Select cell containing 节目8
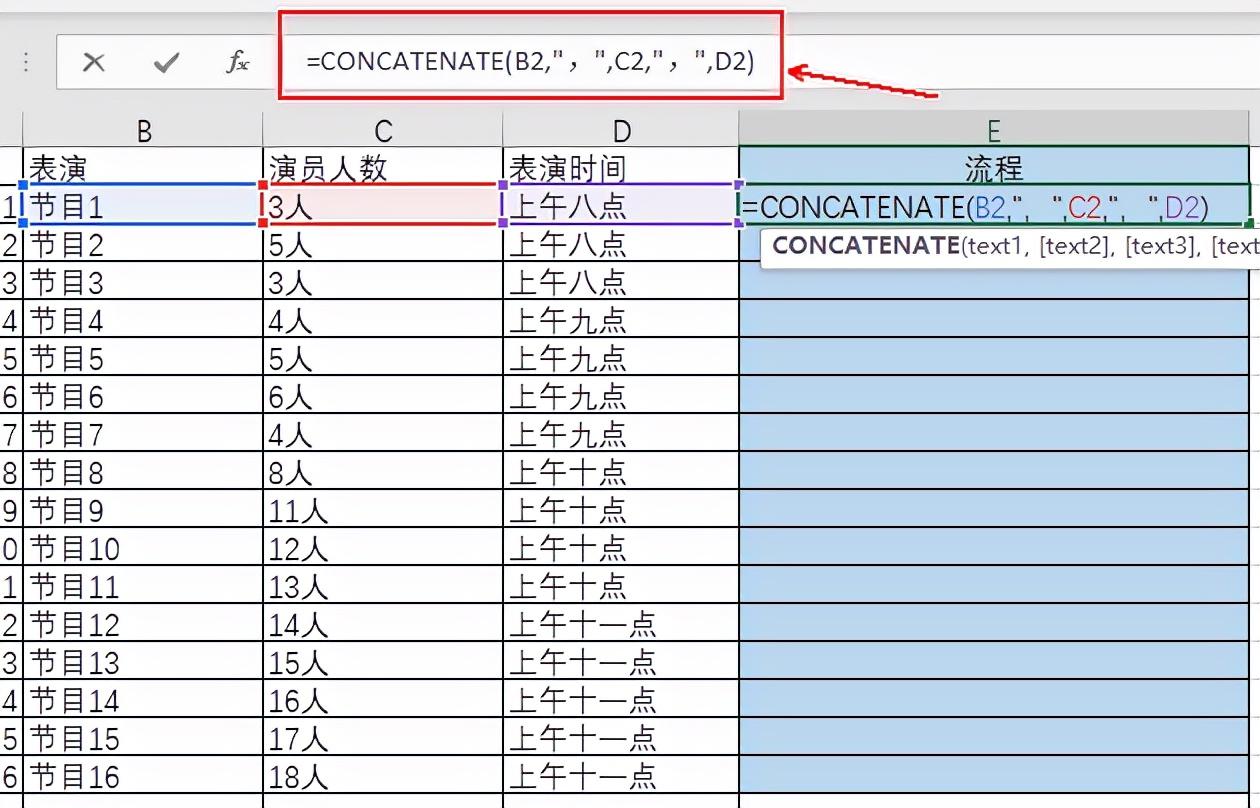Viewport: 1260px width, 808px height. coord(143,472)
